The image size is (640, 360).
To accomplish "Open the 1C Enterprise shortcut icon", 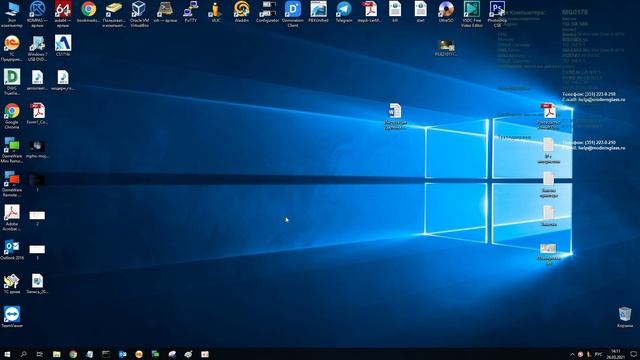I will click(x=12, y=48).
